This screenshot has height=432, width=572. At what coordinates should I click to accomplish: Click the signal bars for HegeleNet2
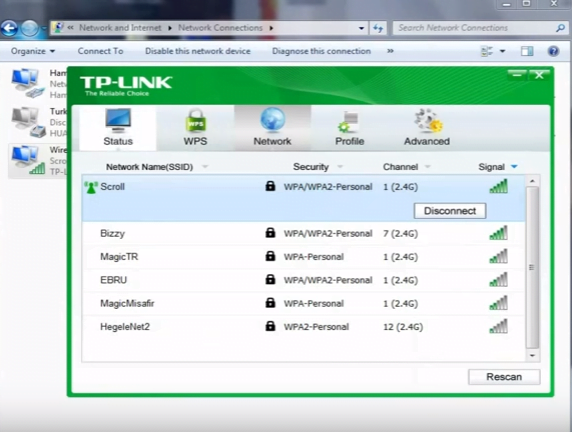coord(498,326)
